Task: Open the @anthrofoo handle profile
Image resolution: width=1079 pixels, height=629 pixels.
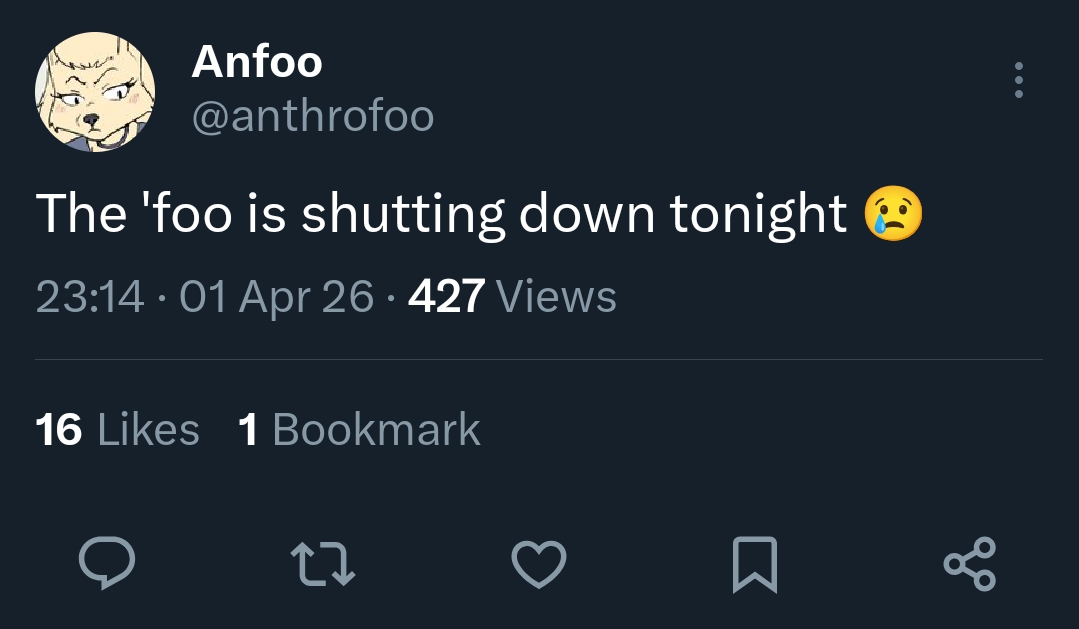Action: [312, 117]
